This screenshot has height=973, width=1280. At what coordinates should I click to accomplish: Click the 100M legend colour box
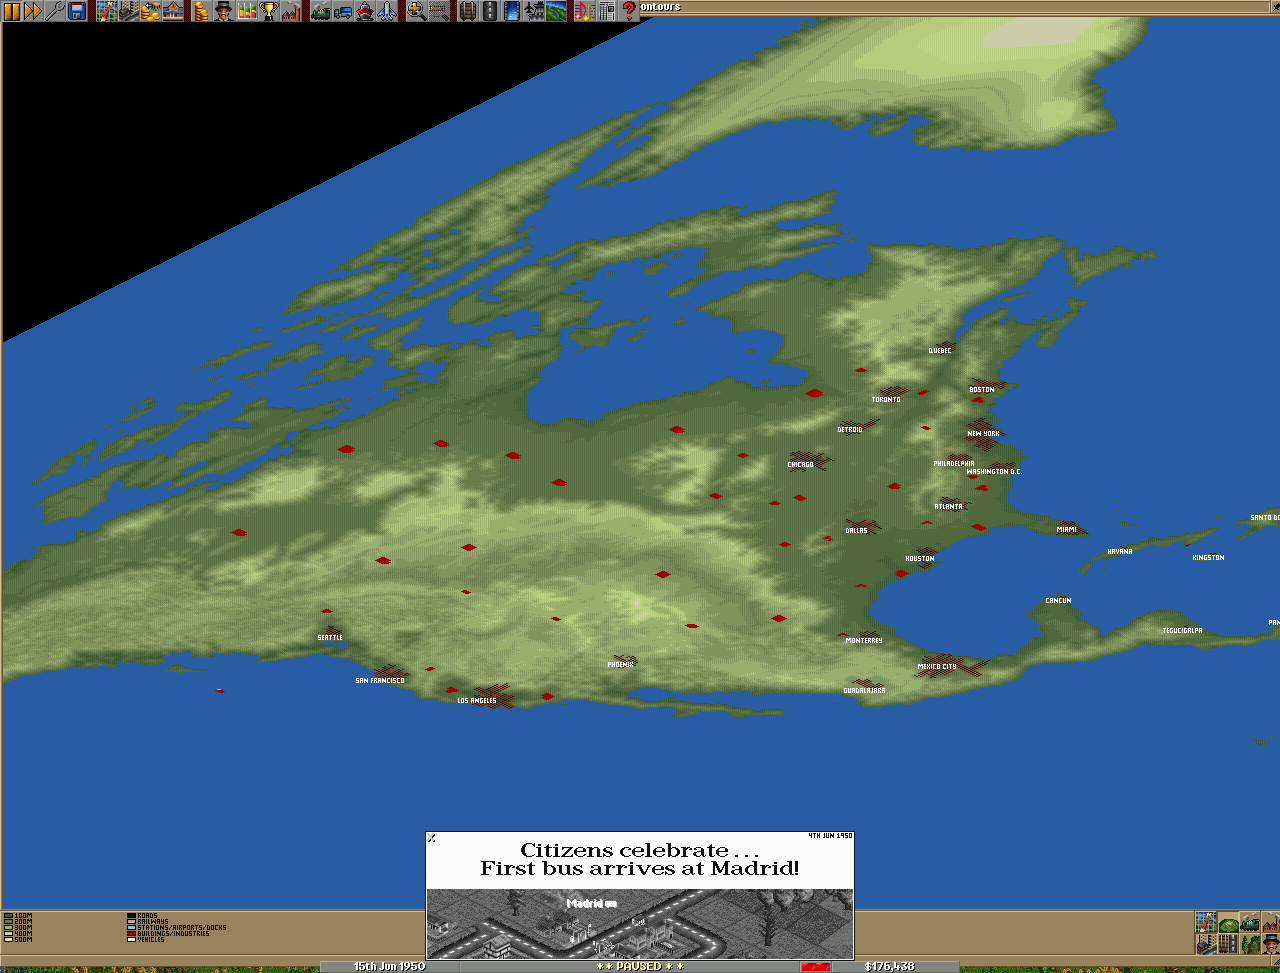click(8, 916)
